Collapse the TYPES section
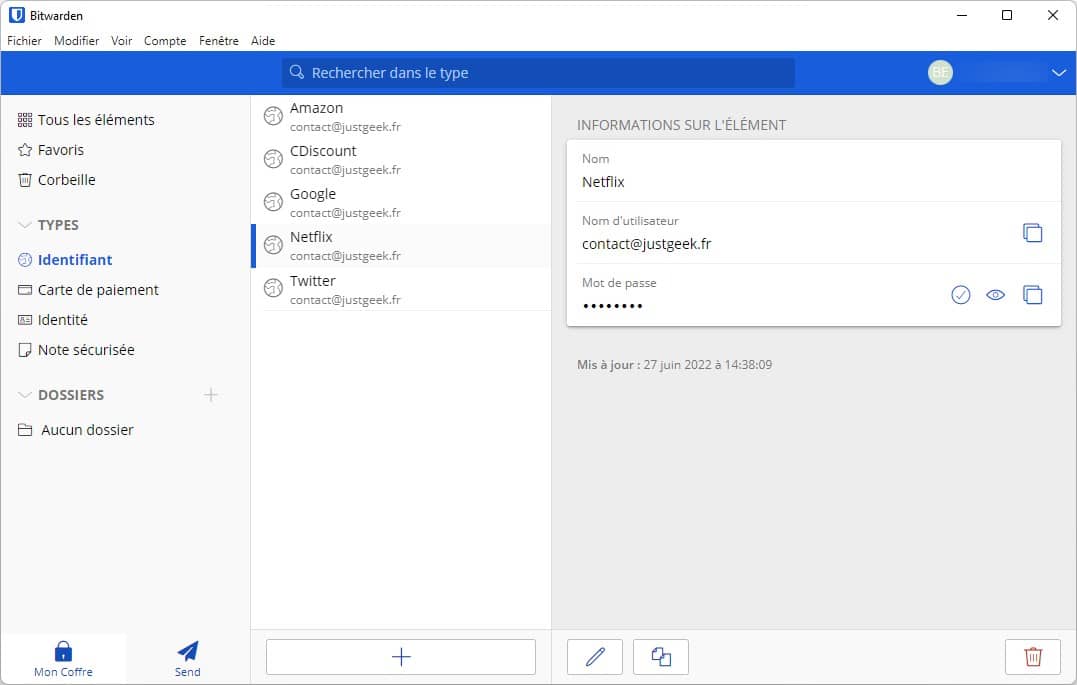This screenshot has width=1077, height=685. point(25,225)
